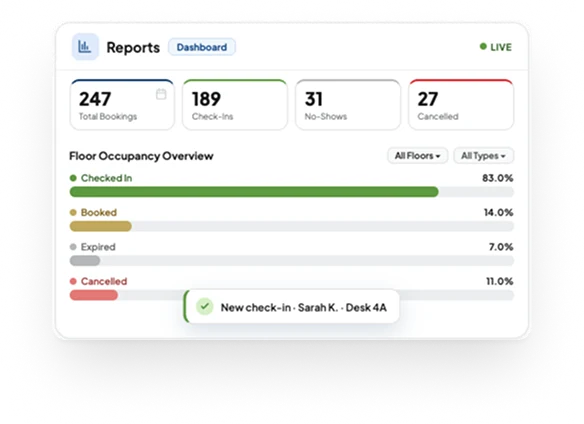Open the 189 Check-Ins card
The image size is (584, 424).
coord(235,105)
